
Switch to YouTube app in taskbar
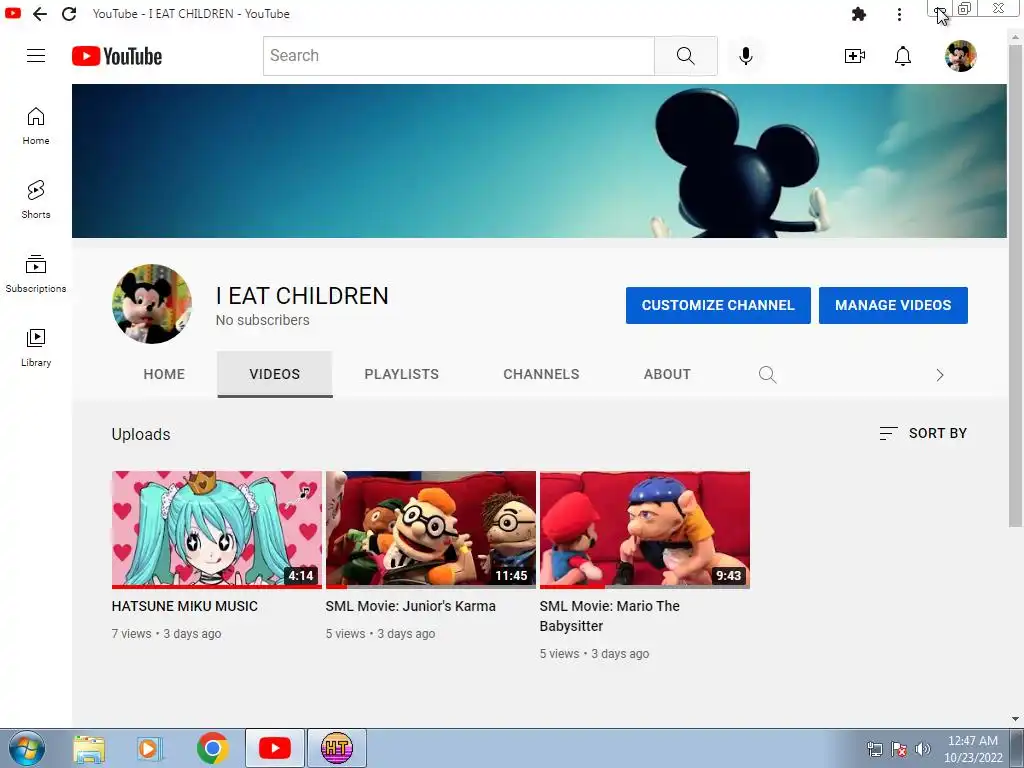(x=274, y=748)
